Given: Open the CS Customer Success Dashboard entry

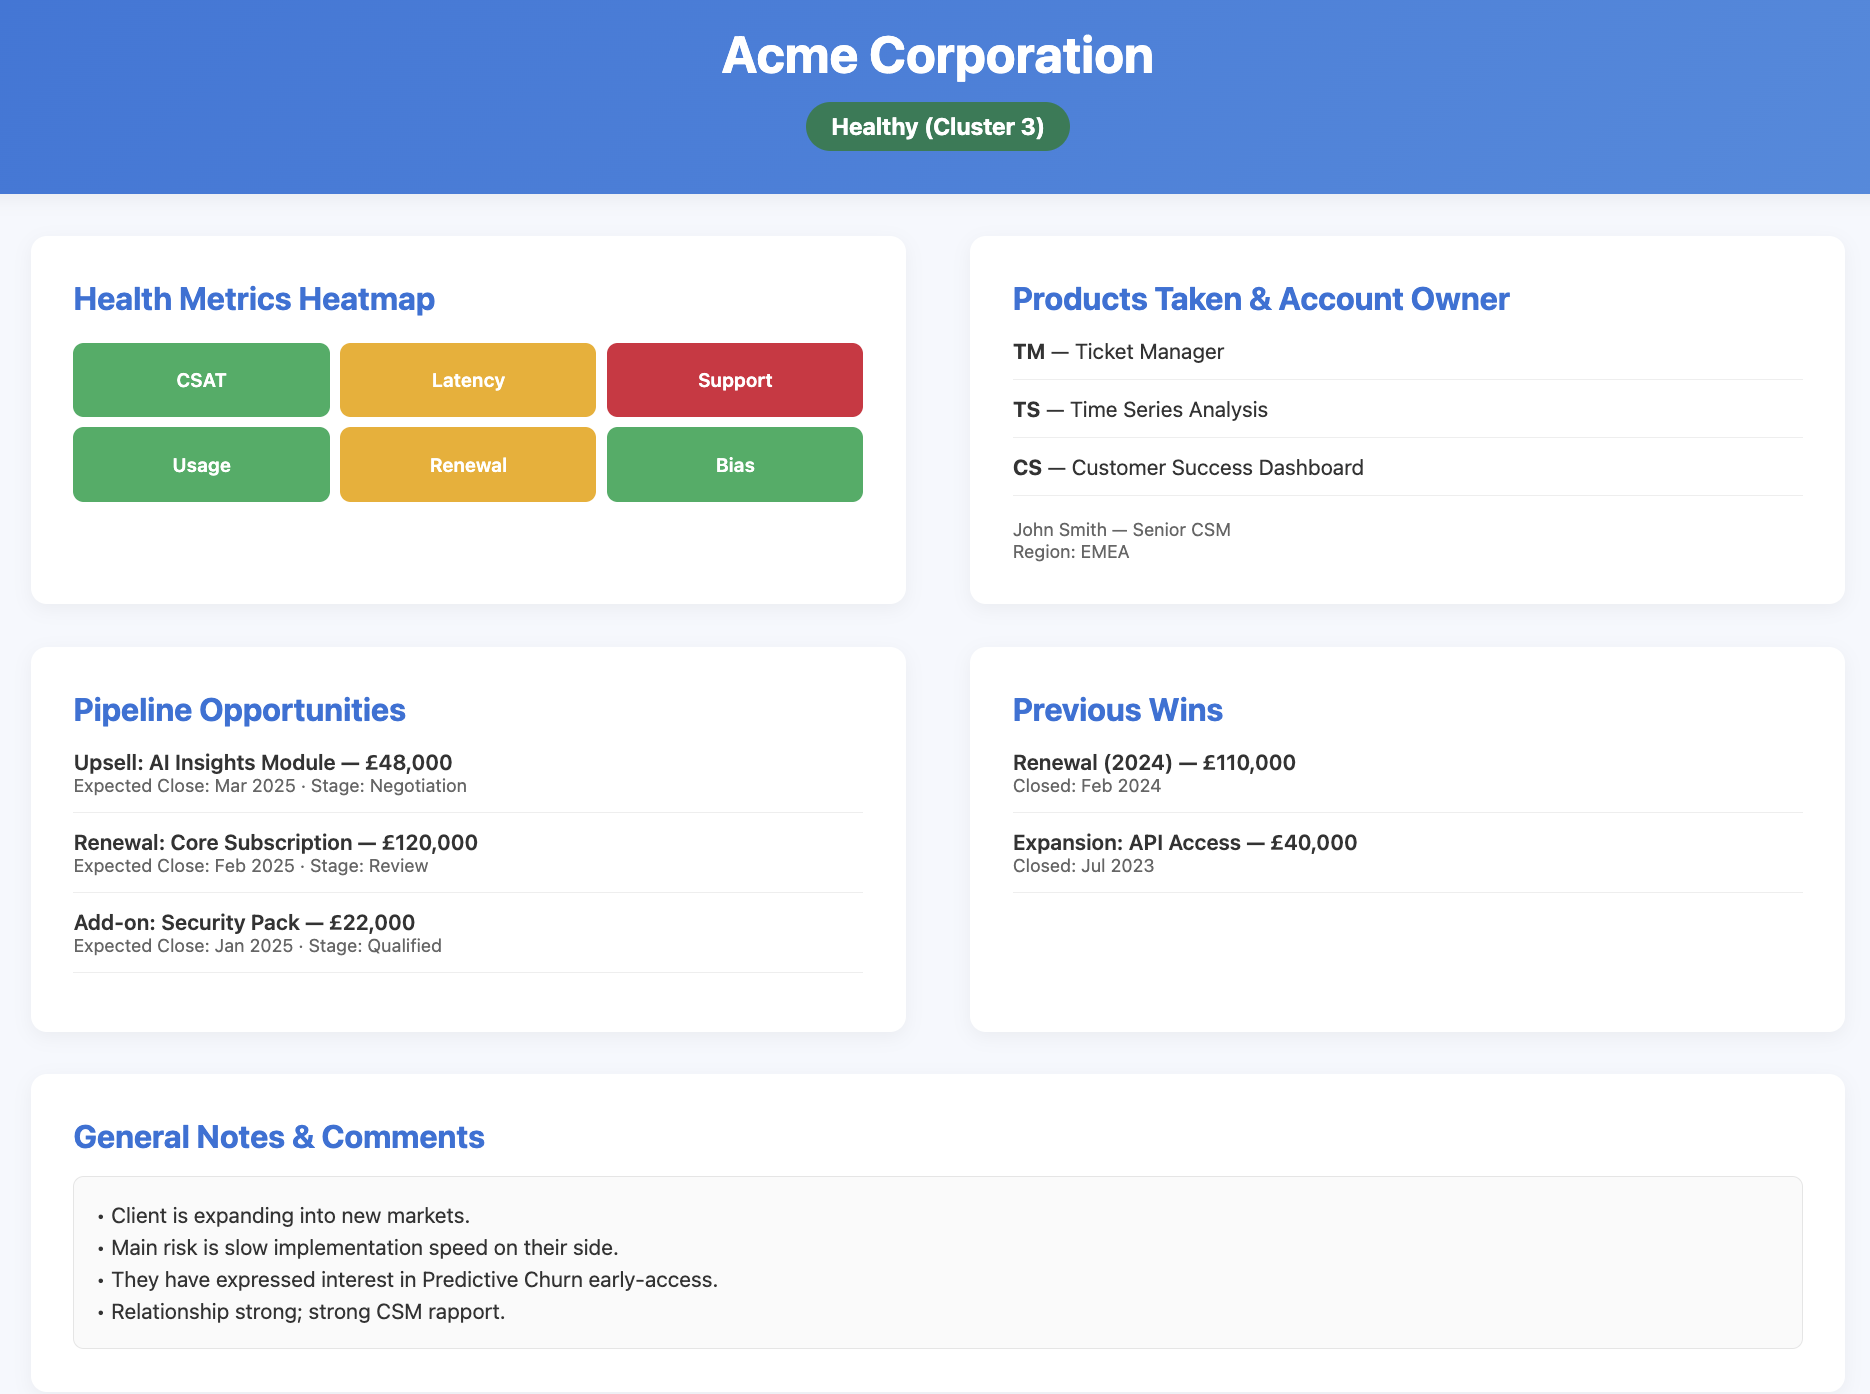Looking at the screenshot, I should (1188, 467).
